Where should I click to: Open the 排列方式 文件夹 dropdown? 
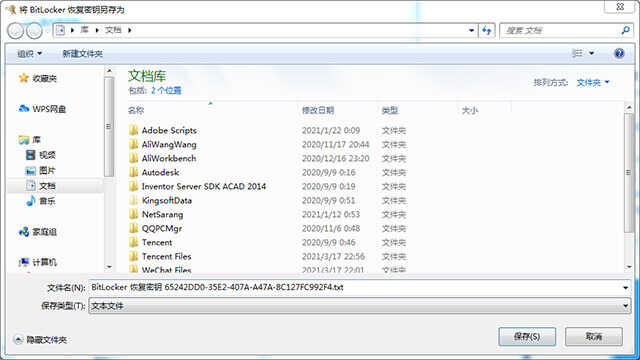click(593, 82)
